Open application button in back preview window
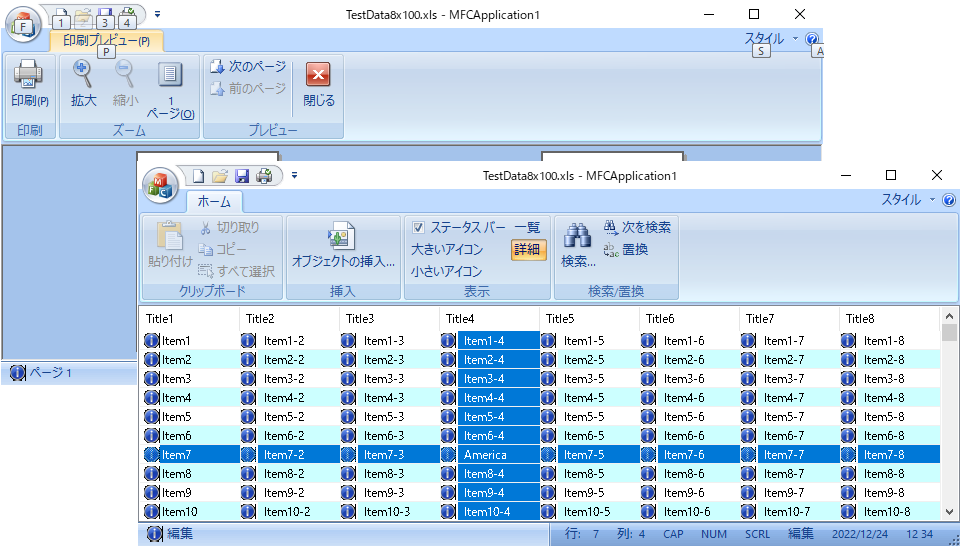This screenshot has width=960, height=546. click(x=23, y=25)
